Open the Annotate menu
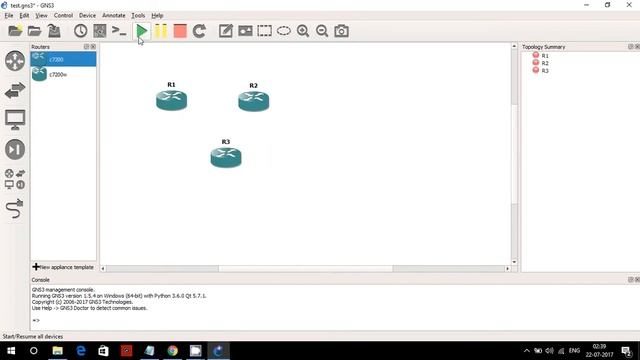This screenshot has height=360, width=640. pyautogui.click(x=113, y=16)
